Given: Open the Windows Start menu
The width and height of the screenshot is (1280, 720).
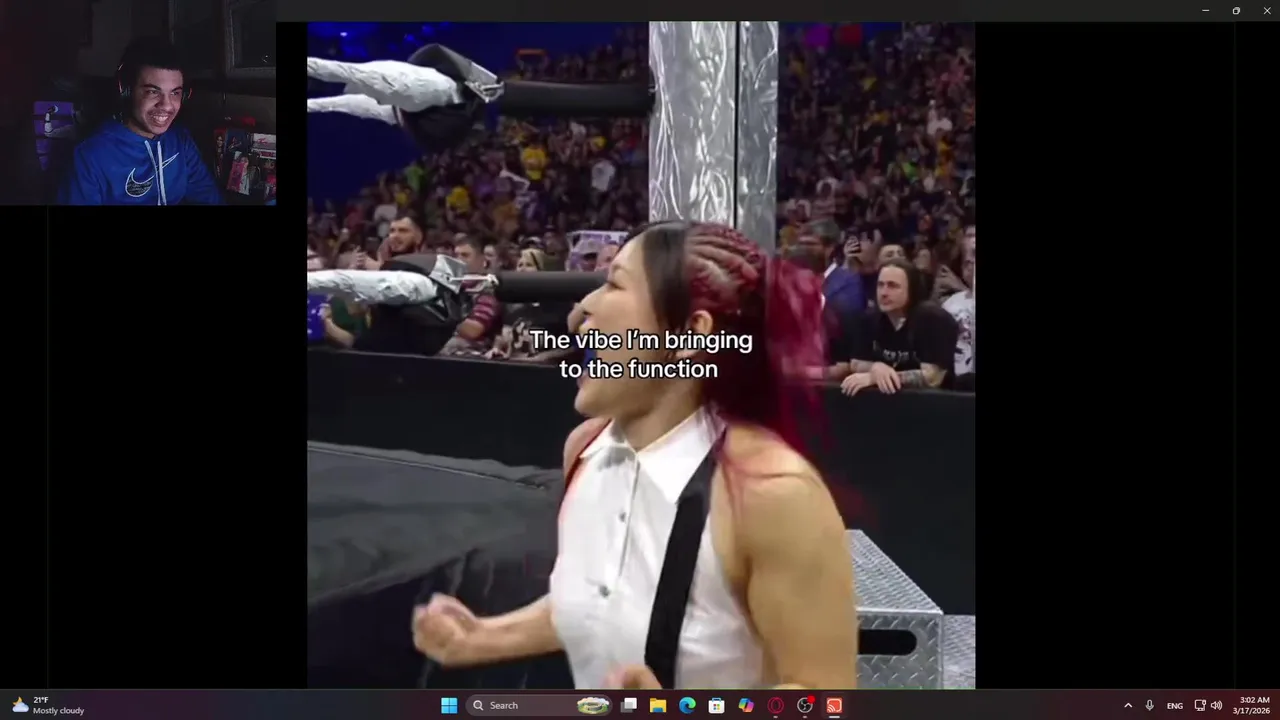Looking at the screenshot, I should coord(449,705).
